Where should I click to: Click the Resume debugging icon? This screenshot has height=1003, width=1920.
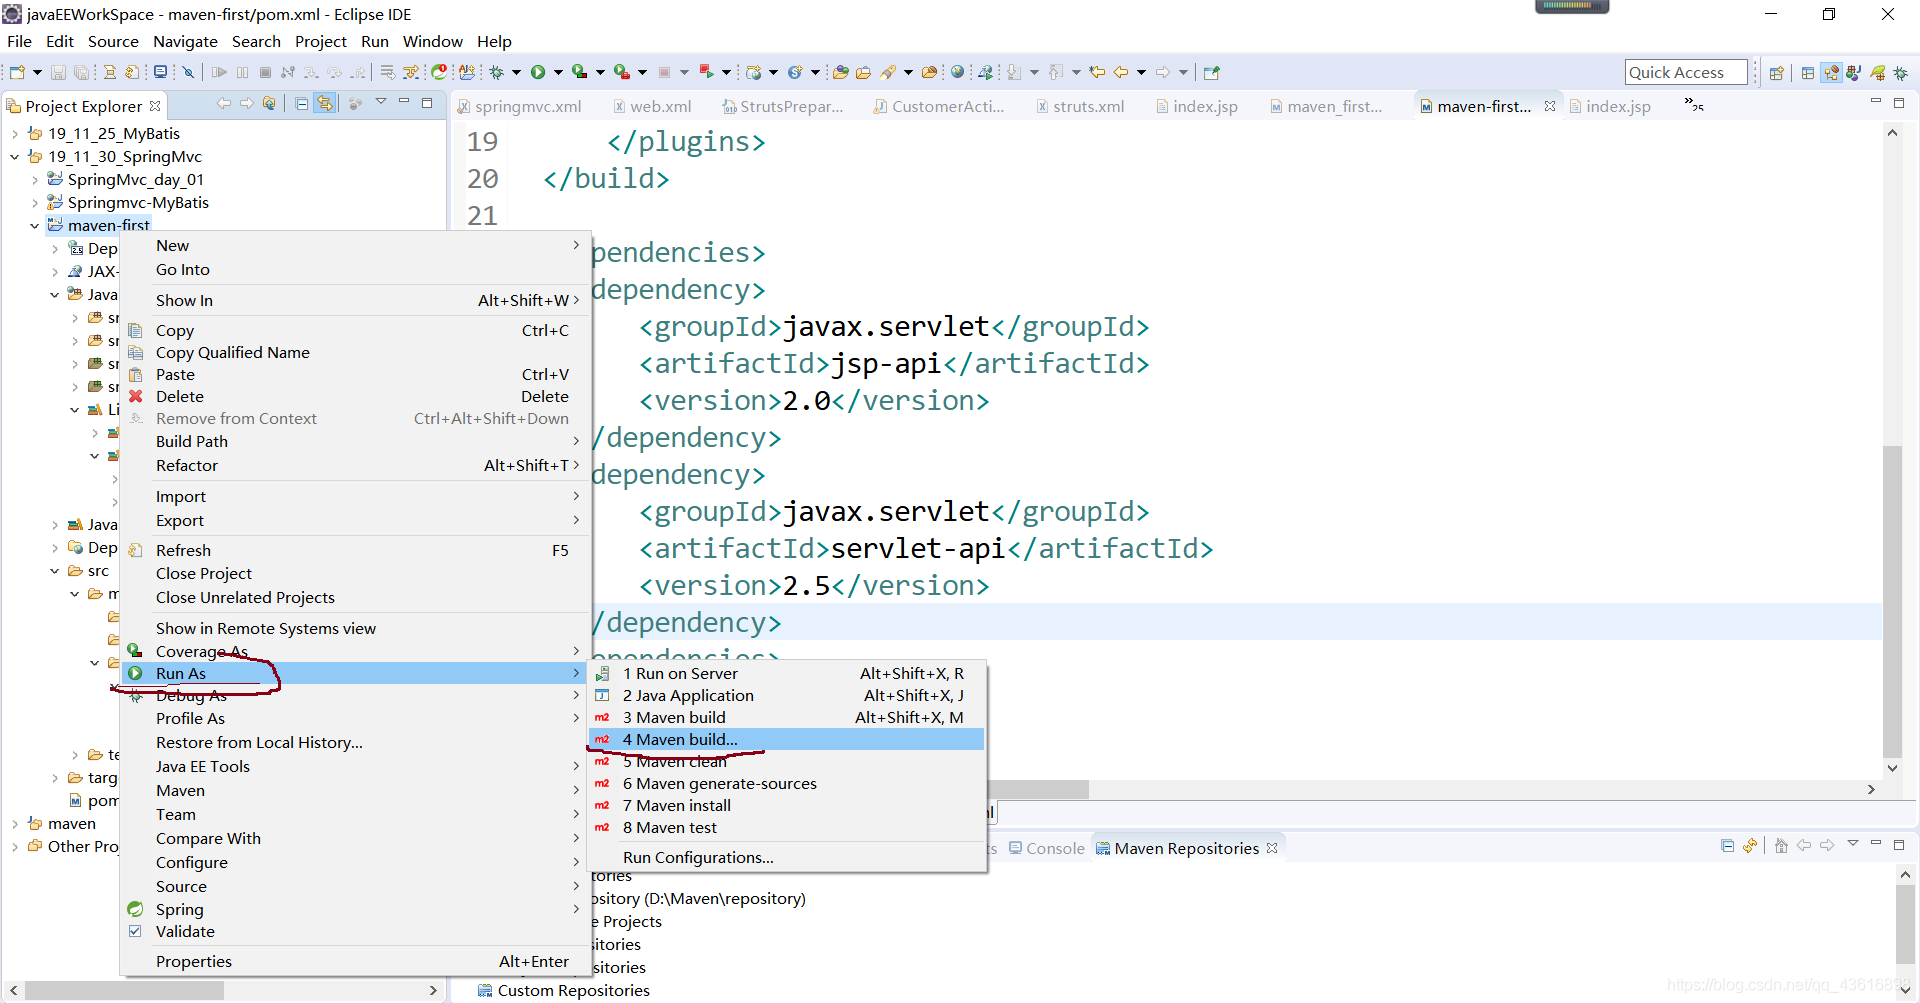(x=219, y=72)
